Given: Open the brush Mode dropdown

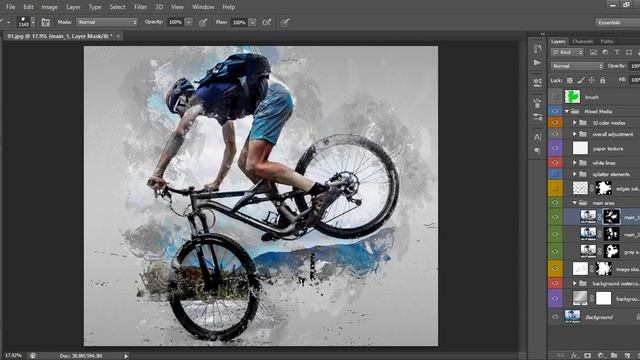Looking at the screenshot, I should coord(107,22).
